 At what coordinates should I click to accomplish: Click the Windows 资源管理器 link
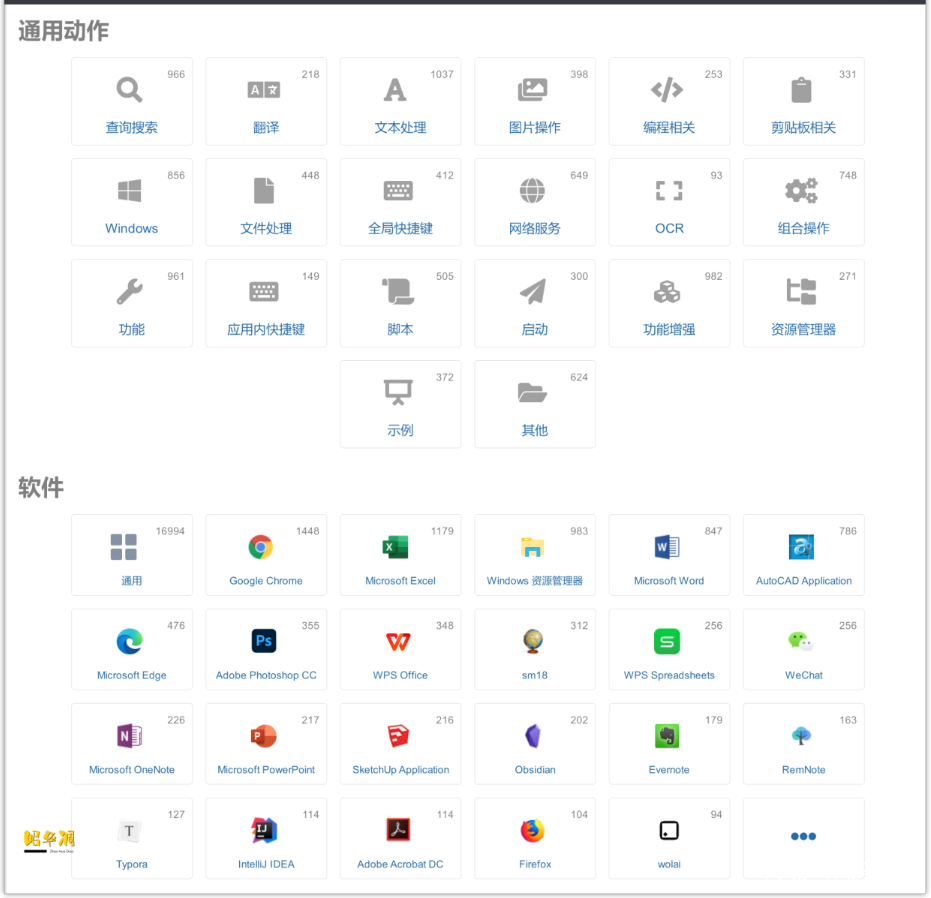[534, 581]
